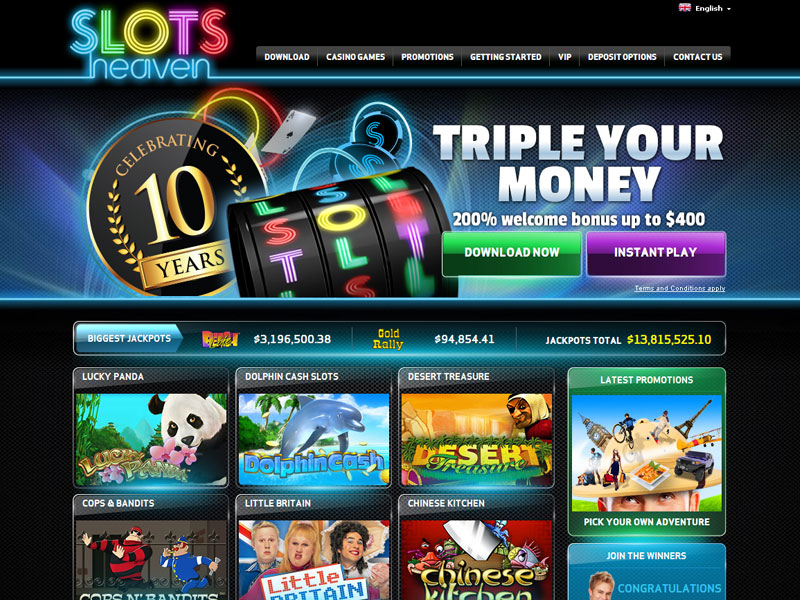This screenshot has height=600, width=800.
Task: Click the Slots Heaven neon logo
Action: click(149, 45)
